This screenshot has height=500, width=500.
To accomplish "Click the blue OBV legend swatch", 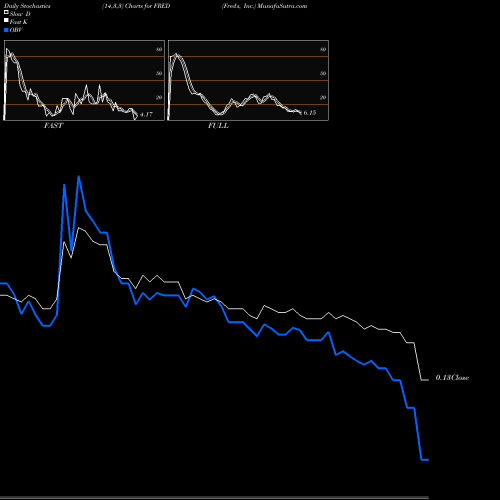I will point(6,30).
